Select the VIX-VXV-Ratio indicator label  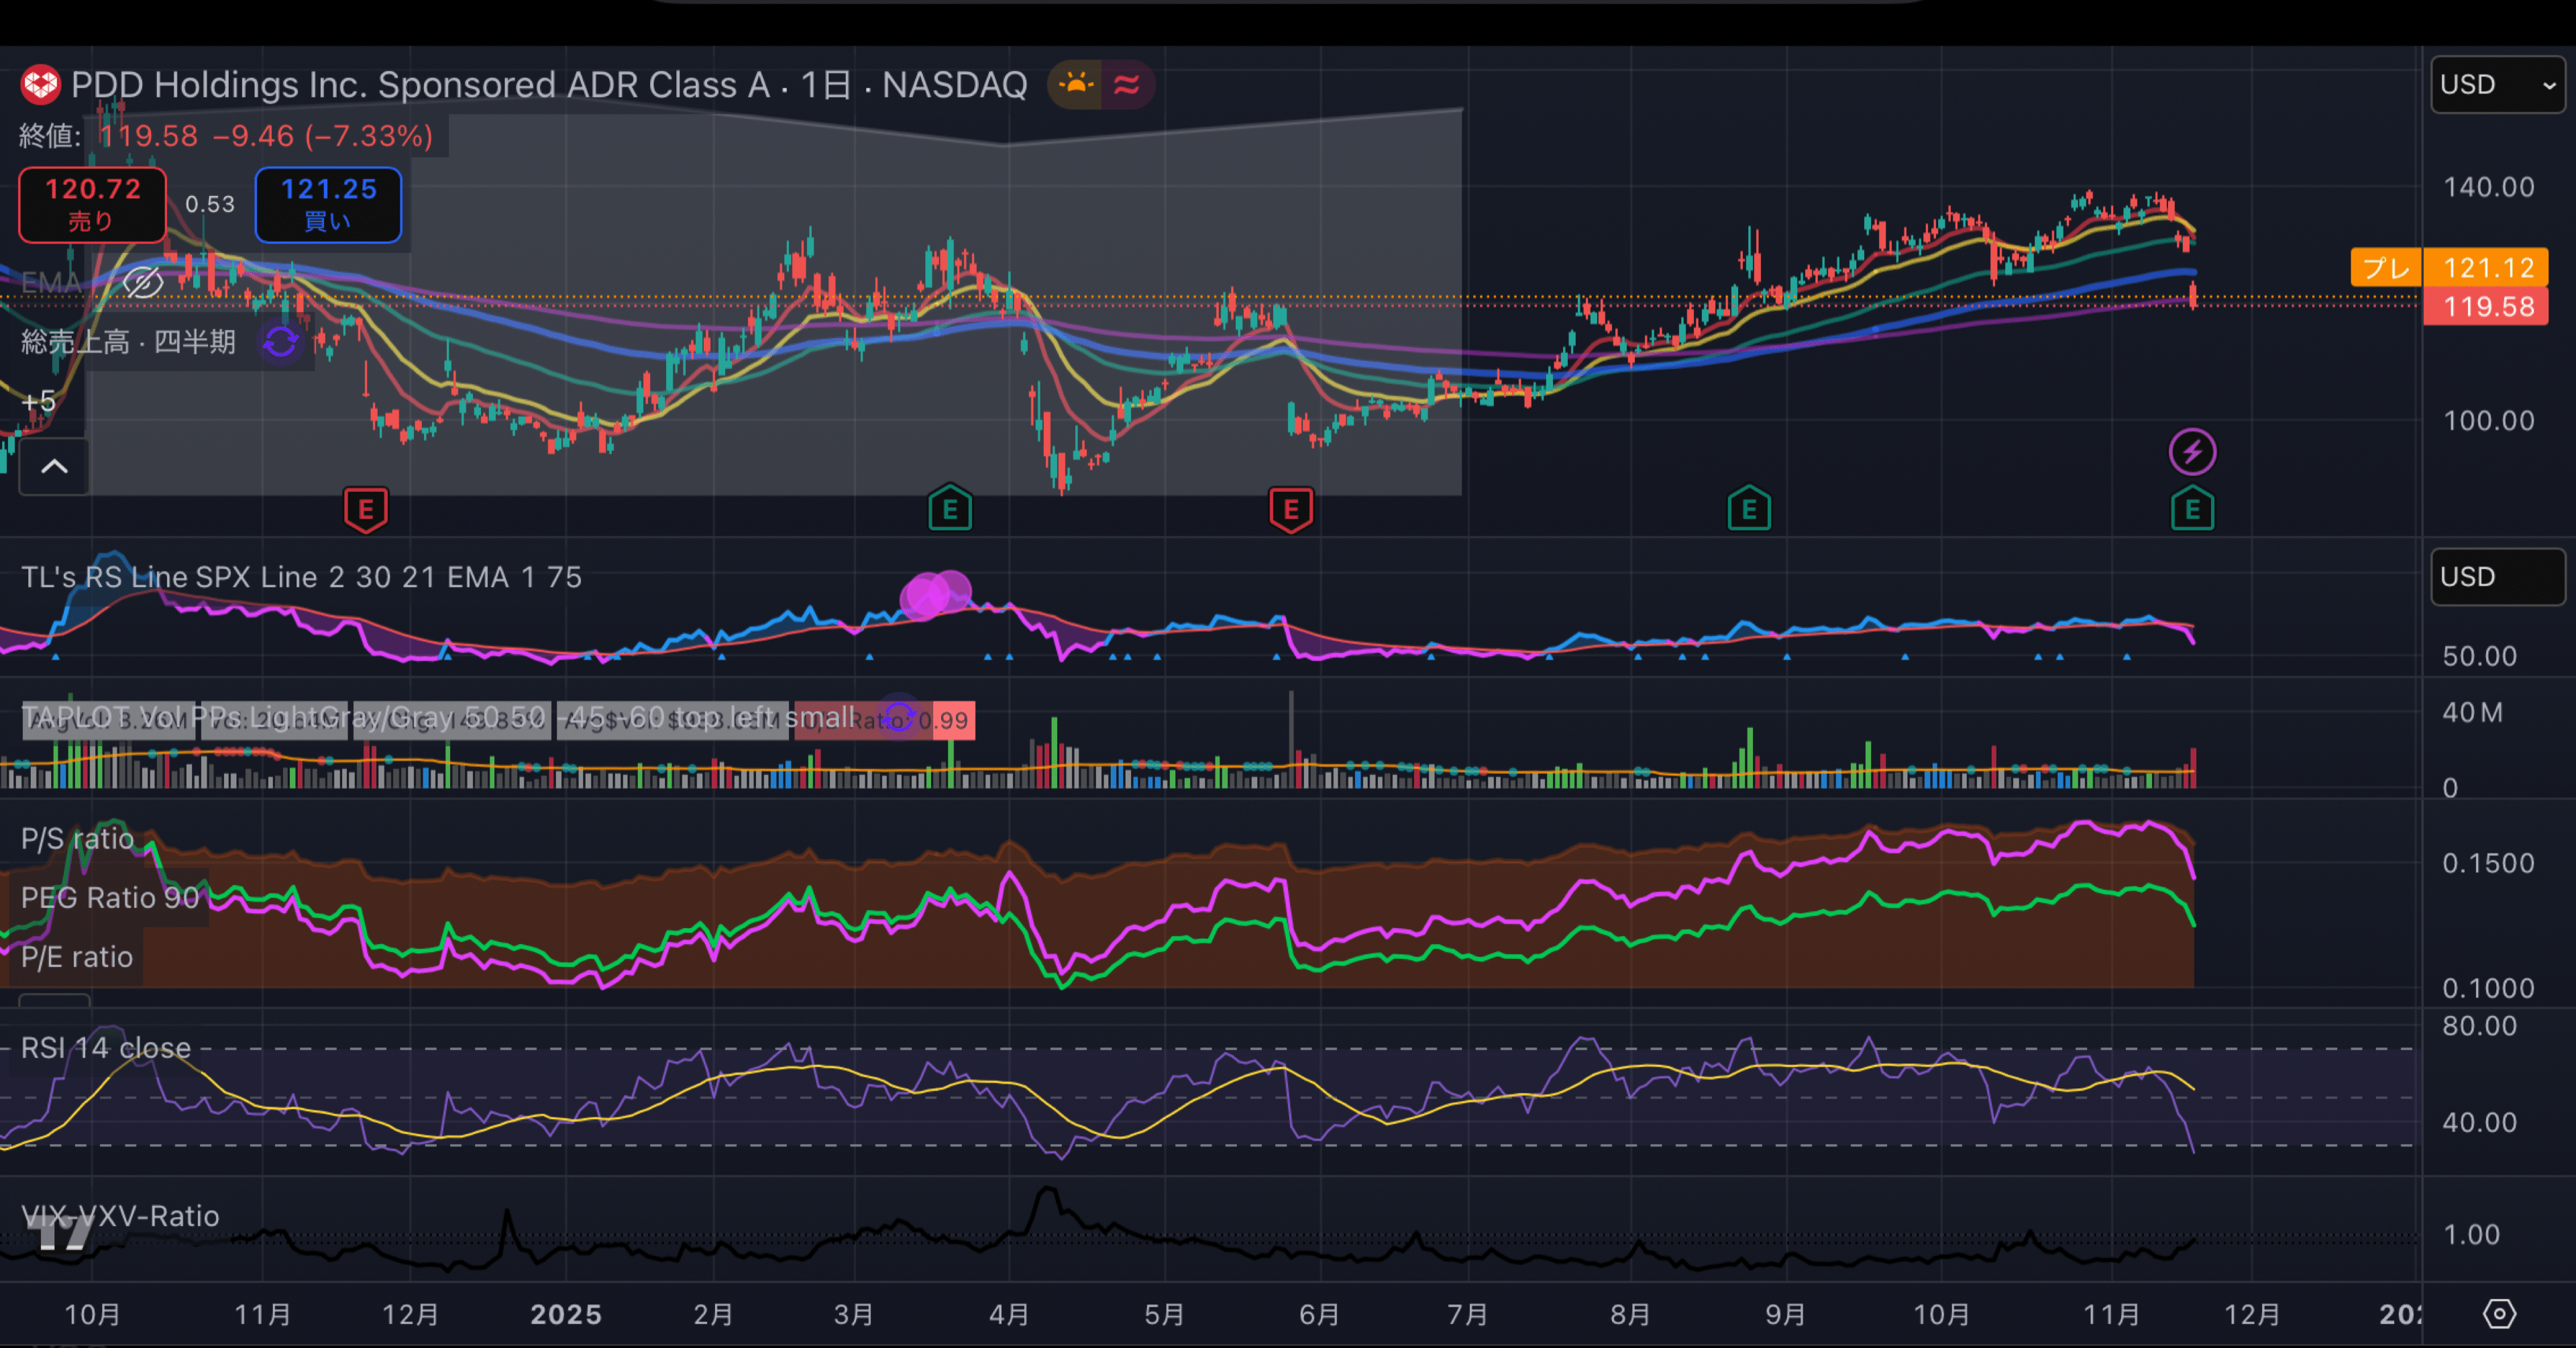[x=120, y=1216]
